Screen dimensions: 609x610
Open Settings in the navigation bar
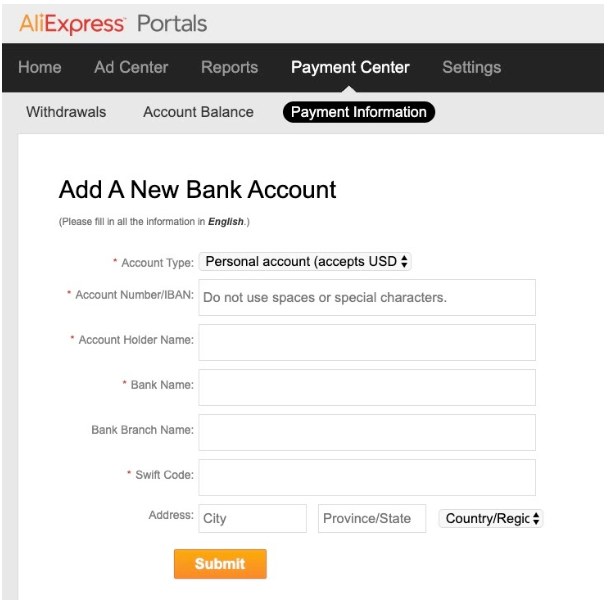click(472, 67)
